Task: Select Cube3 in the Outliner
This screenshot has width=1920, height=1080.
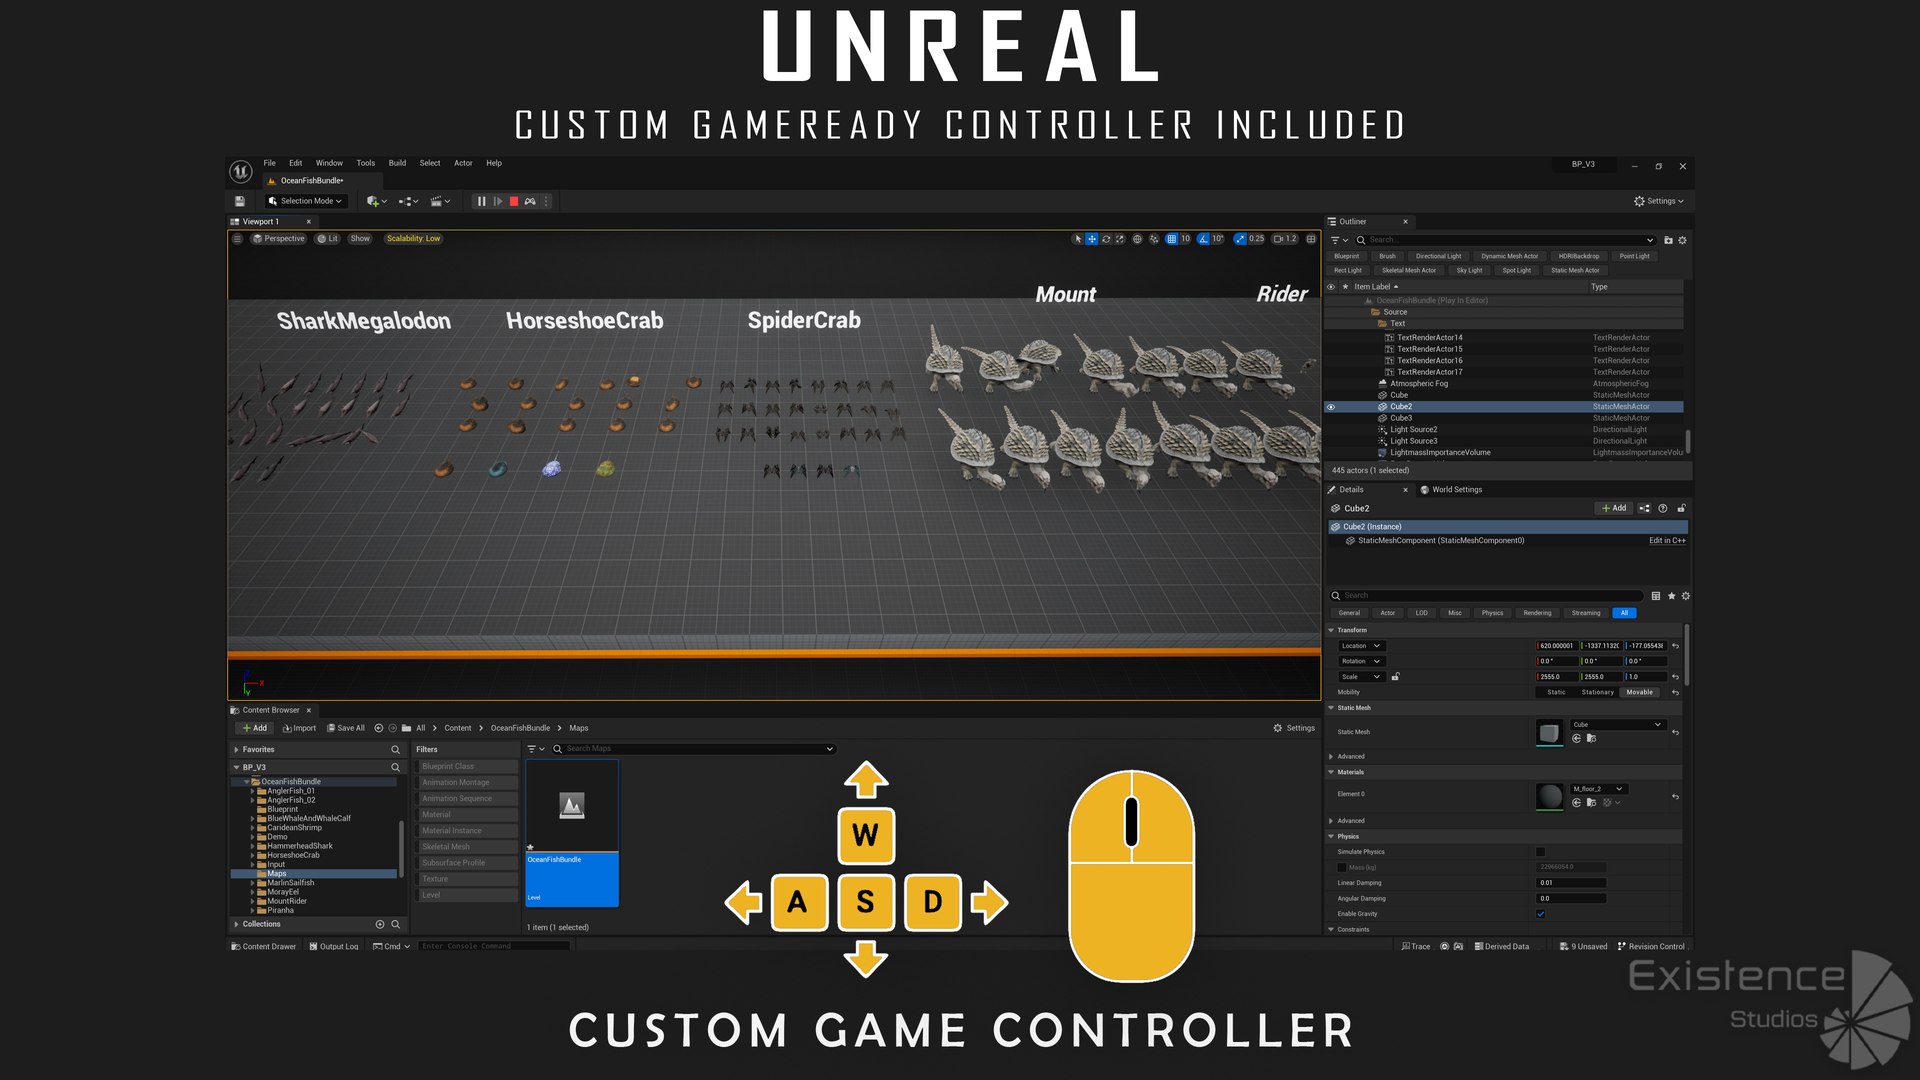Action: 1401,418
